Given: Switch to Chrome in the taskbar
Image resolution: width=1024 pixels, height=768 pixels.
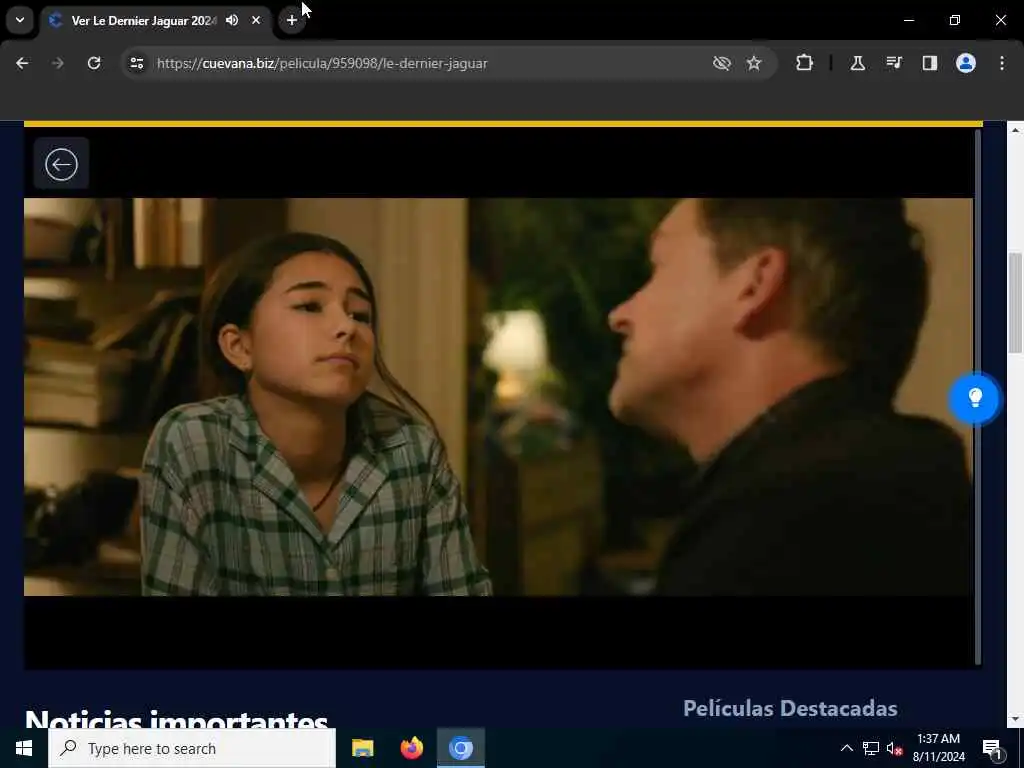Looking at the screenshot, I should coord(460,748).
